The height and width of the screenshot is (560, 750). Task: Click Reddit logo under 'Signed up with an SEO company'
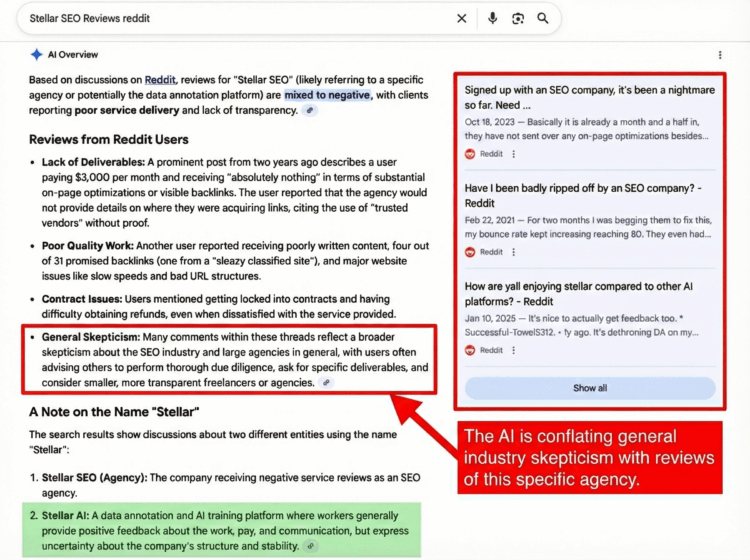pos(470,154)
